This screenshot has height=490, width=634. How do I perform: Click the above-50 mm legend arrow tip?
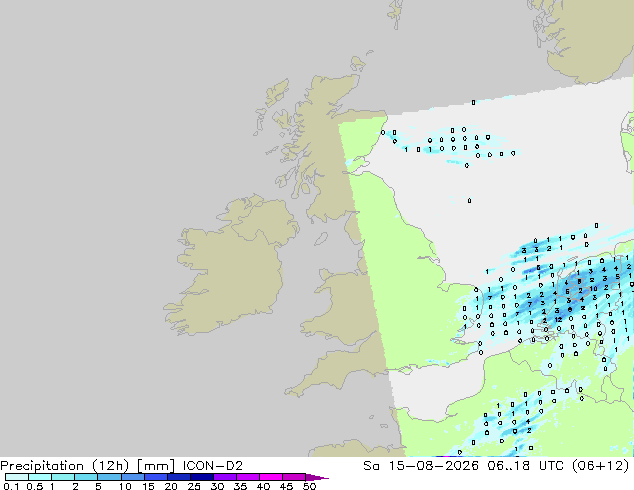pos(318,477)
